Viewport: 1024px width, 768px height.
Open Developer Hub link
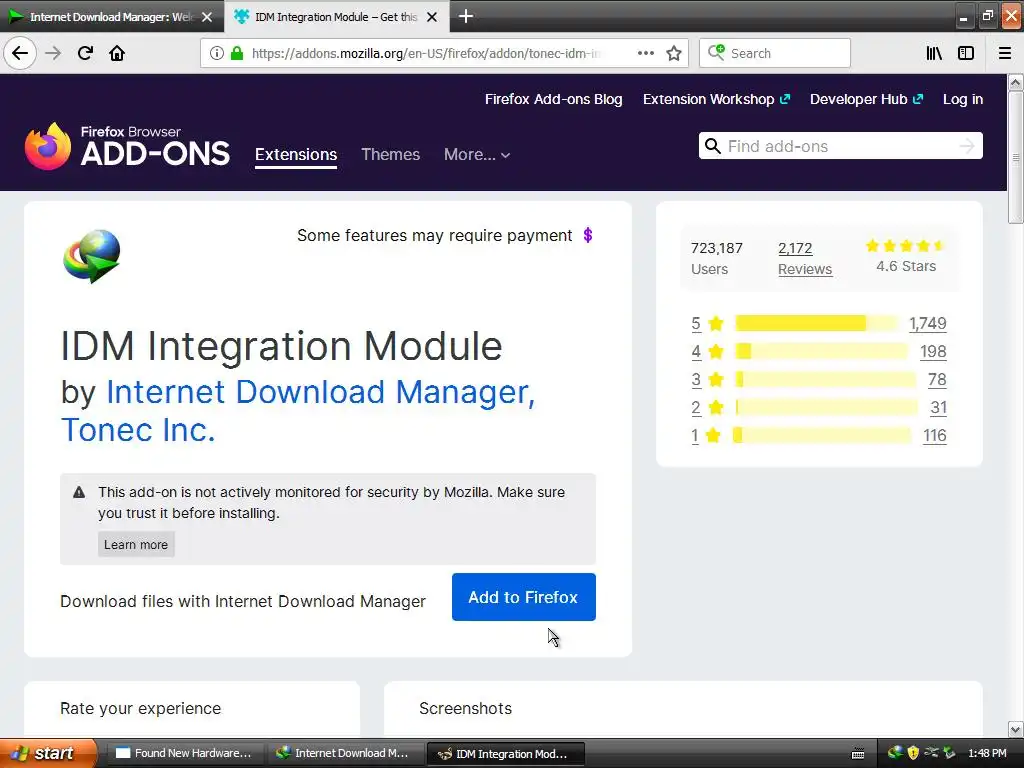[866, 99]
